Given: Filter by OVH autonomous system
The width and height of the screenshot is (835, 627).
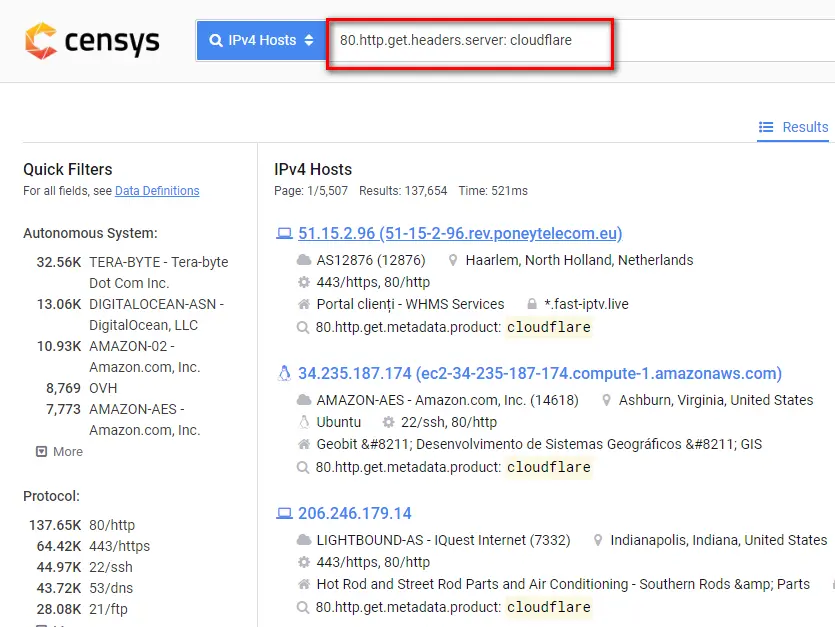Looking at the screenshot, I should click(103, 388).
